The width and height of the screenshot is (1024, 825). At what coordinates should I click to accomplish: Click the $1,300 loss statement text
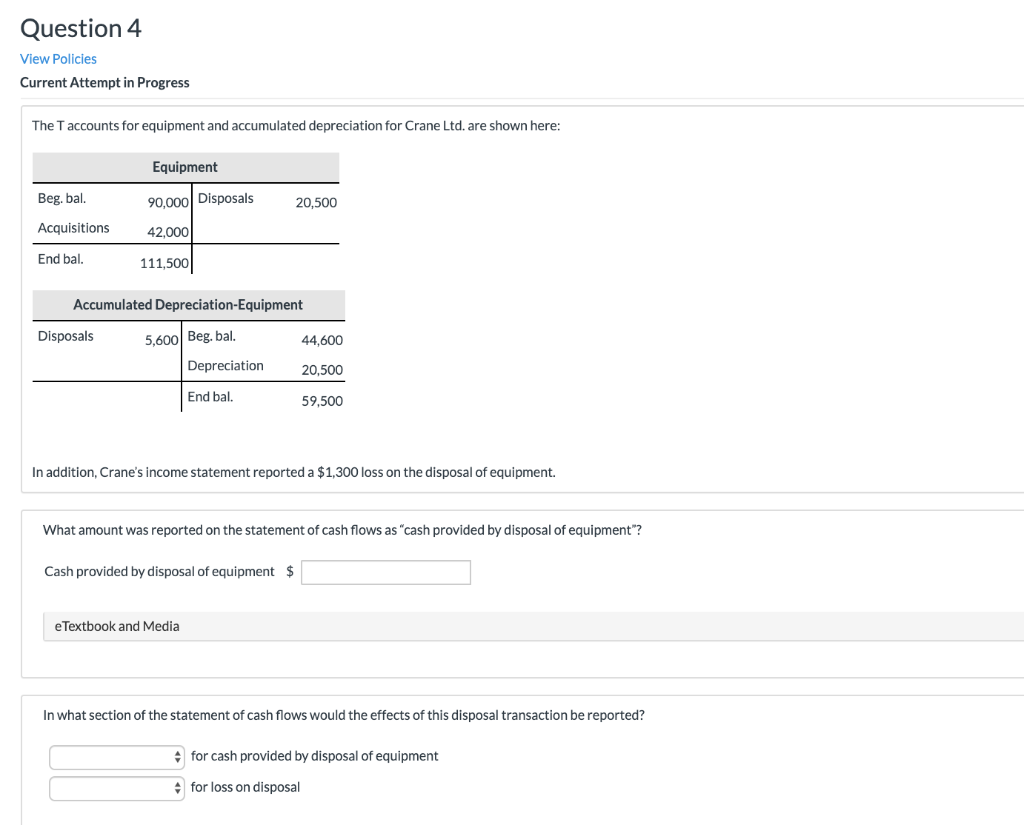pos(294,472)
